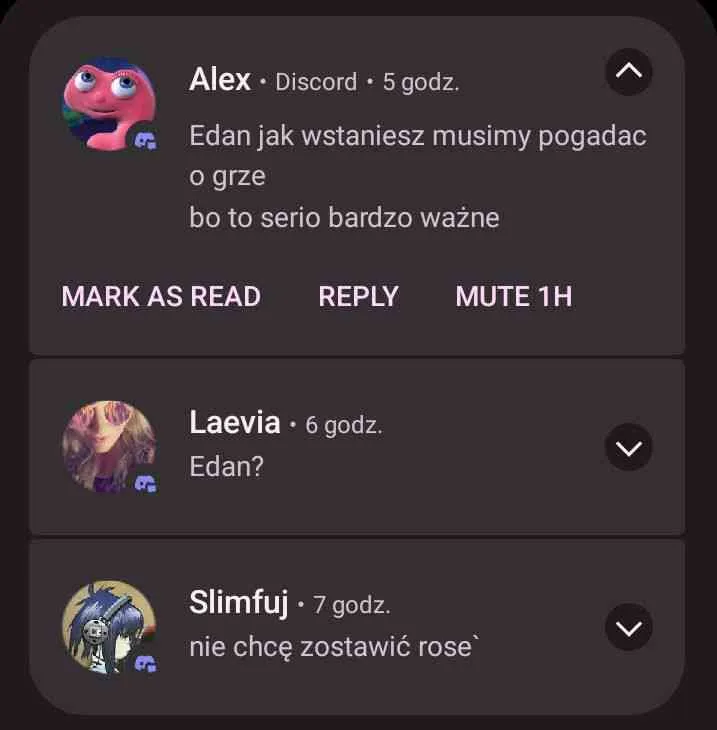This screenshot has width=717, height=730.
Task: Open Slimfuj's blue-haired avatar
Action: (x=109, y=627)
